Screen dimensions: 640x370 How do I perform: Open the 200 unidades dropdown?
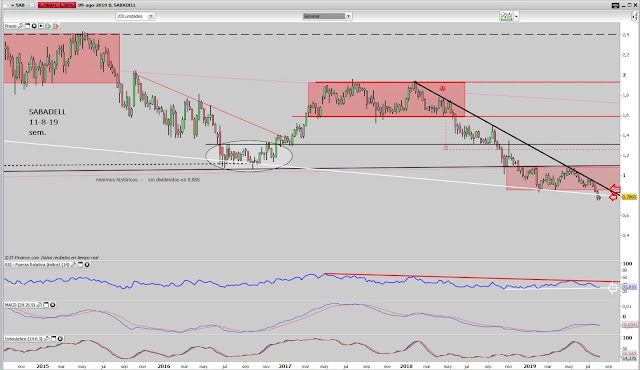[x=135, y=16]
